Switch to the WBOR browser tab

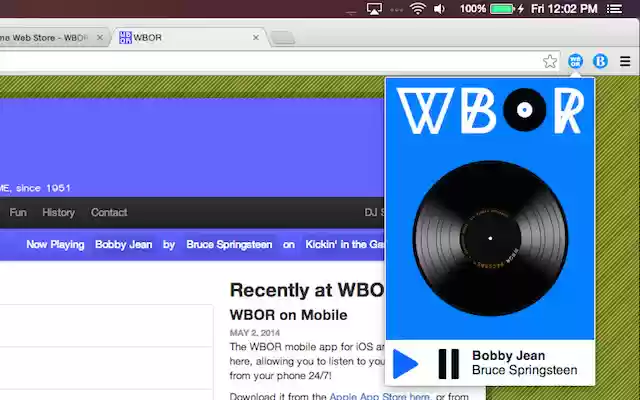tap(188, 38)
